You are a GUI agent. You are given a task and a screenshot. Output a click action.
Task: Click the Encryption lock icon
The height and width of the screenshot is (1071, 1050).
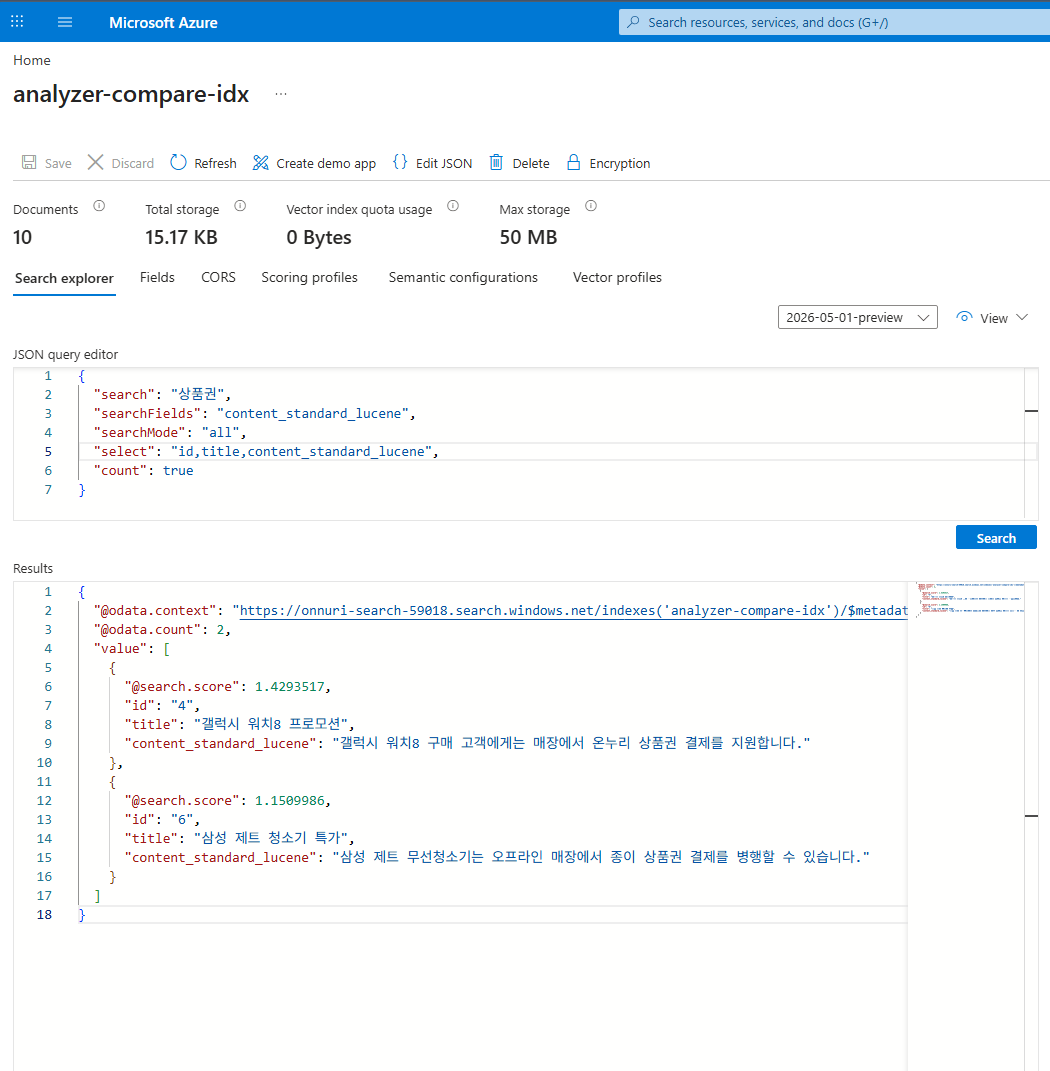(x=574, y=163)
